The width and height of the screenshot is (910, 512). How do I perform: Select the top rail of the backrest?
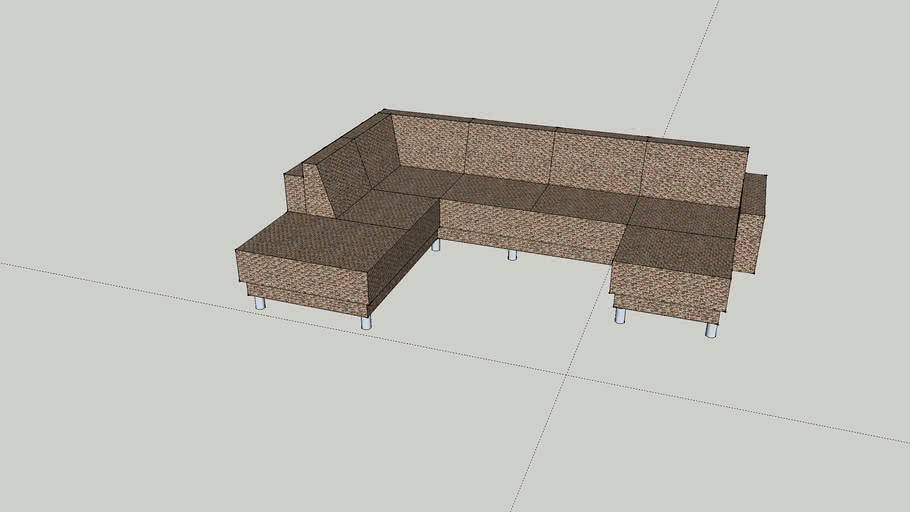pos(566,128)
